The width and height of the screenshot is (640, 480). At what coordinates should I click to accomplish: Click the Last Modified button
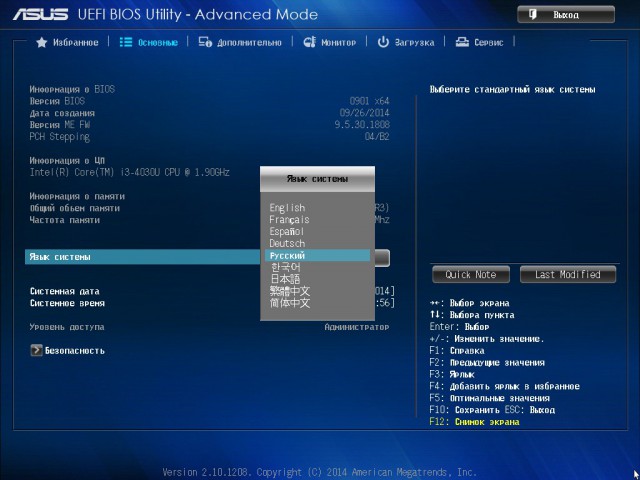click(568, 274)
